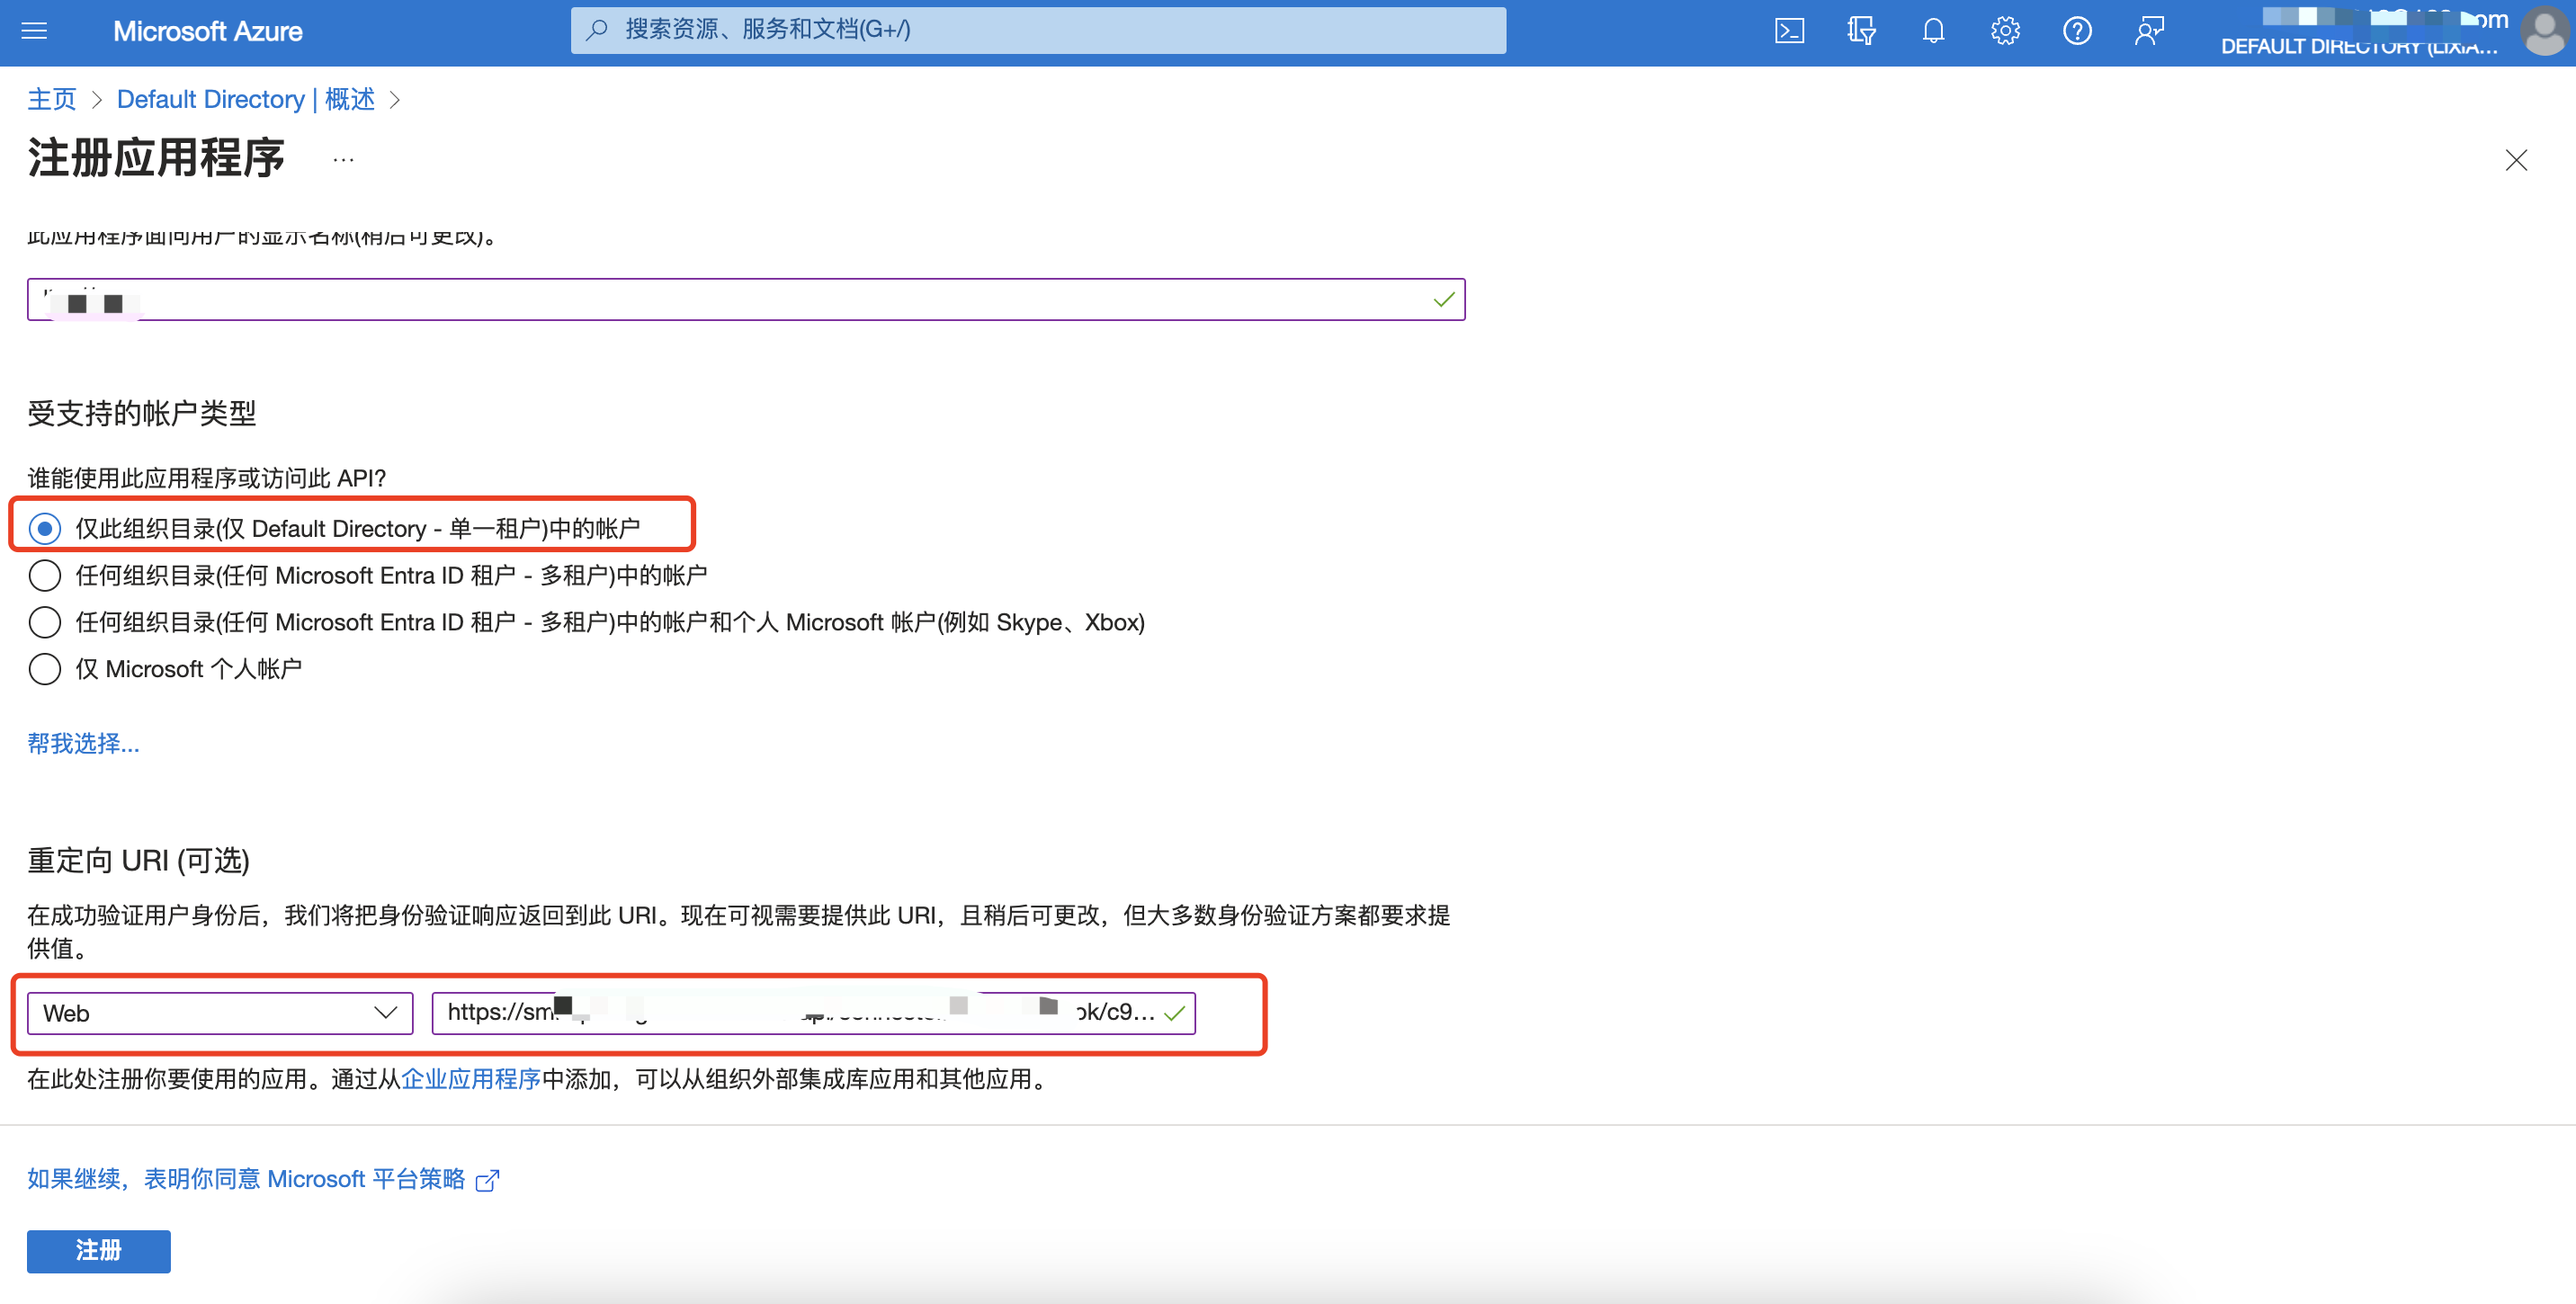Image resolution: width=2576 pixels, height=1304 pixels.
Task: Select 仅 Microsoft 个人帐户 option
Action: click(x=165, y=668)
